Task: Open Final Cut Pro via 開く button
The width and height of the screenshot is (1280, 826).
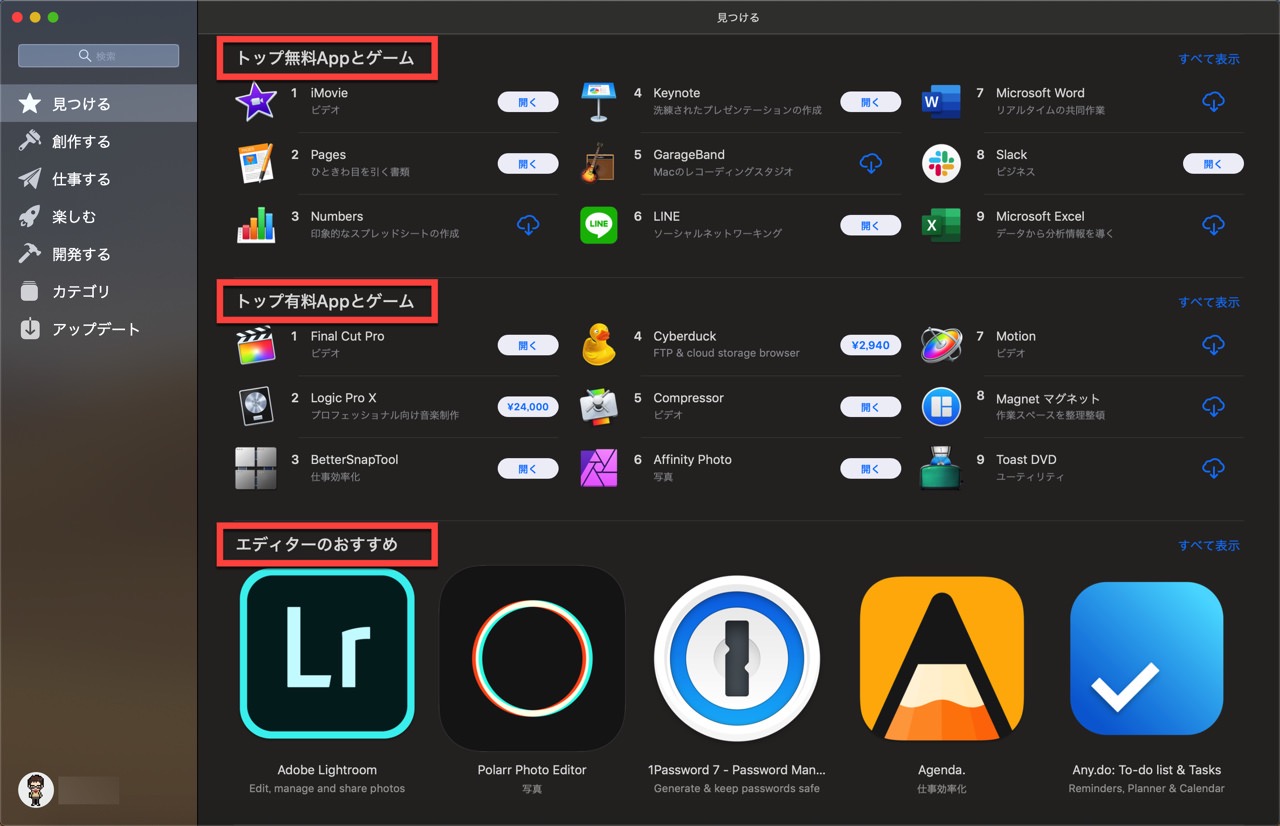Action: (x=528, y=346)
